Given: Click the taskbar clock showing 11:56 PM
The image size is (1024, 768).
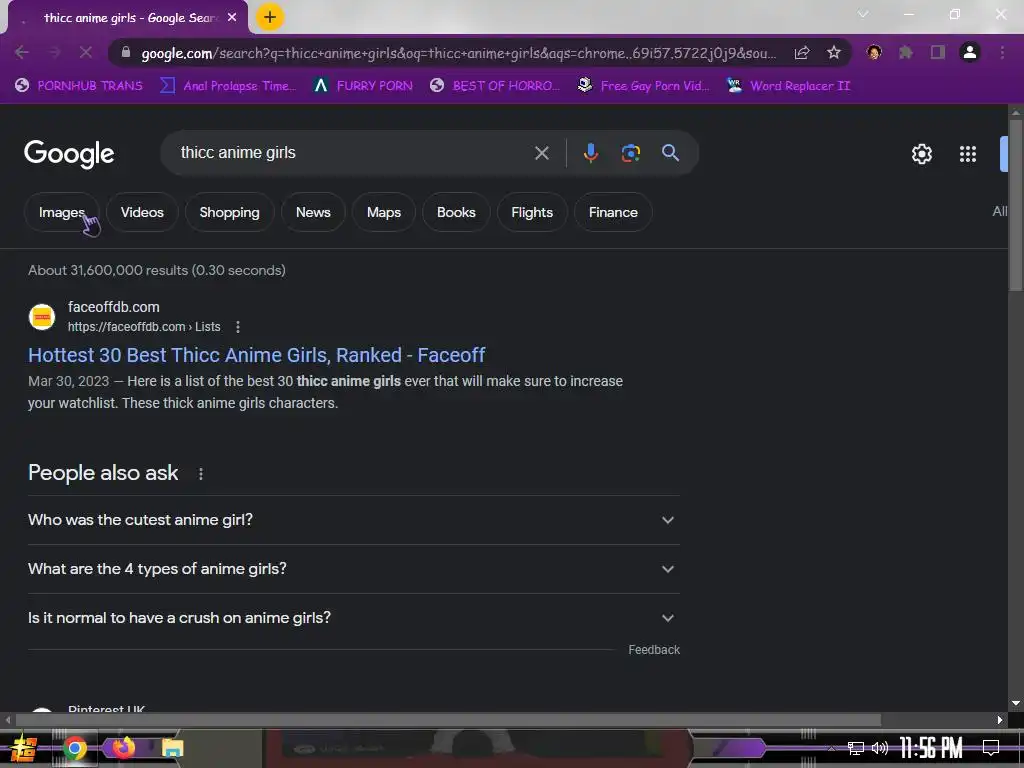Looking at the screenshot, I should point(931,748).
